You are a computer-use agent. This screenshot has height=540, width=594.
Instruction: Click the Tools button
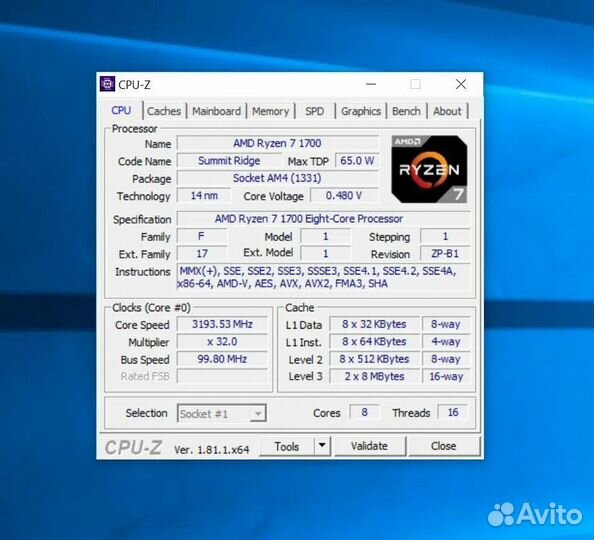[287, 446]
